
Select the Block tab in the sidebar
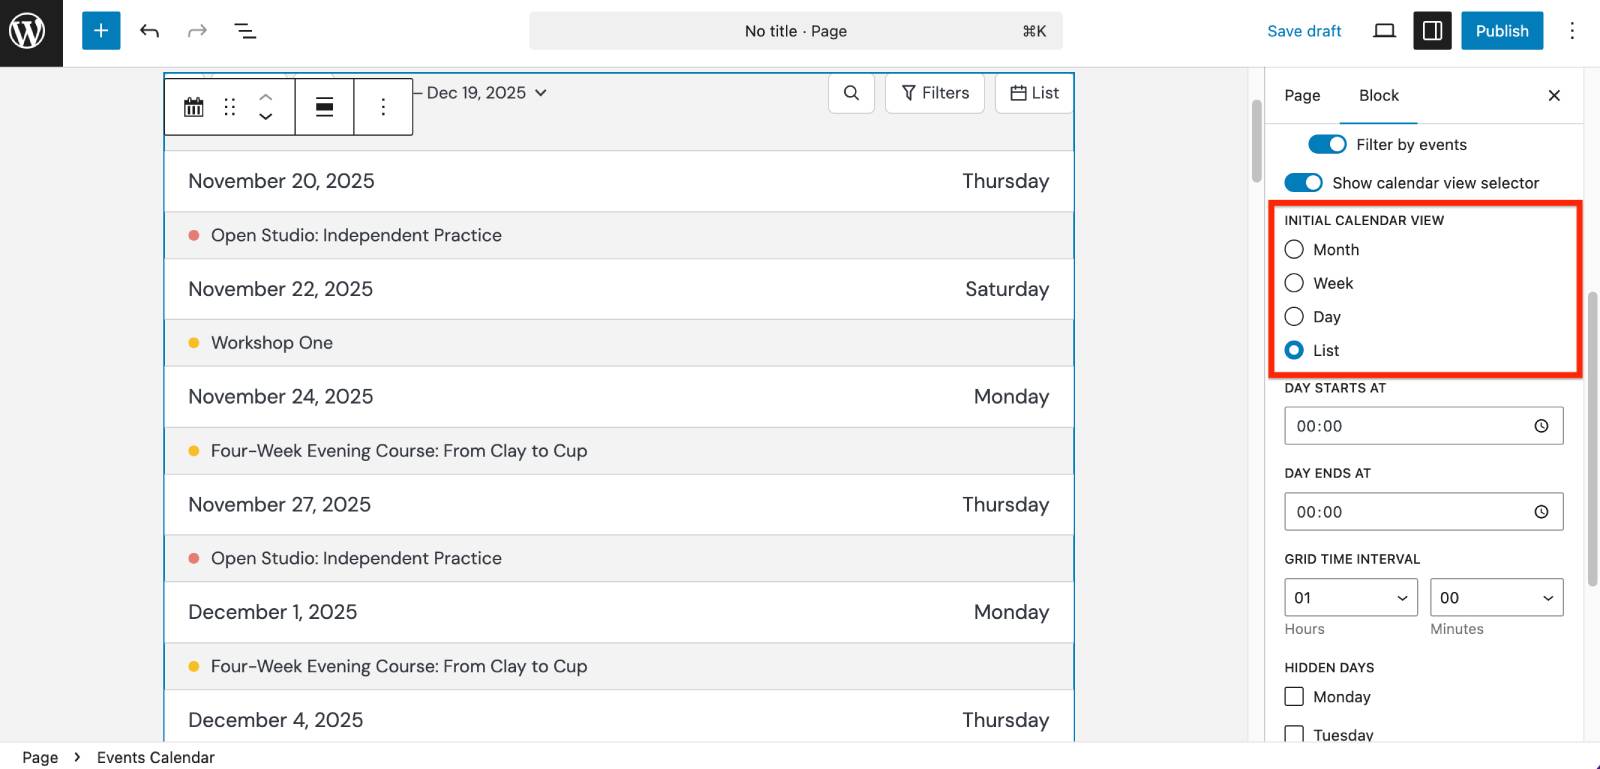[1378, 95]
